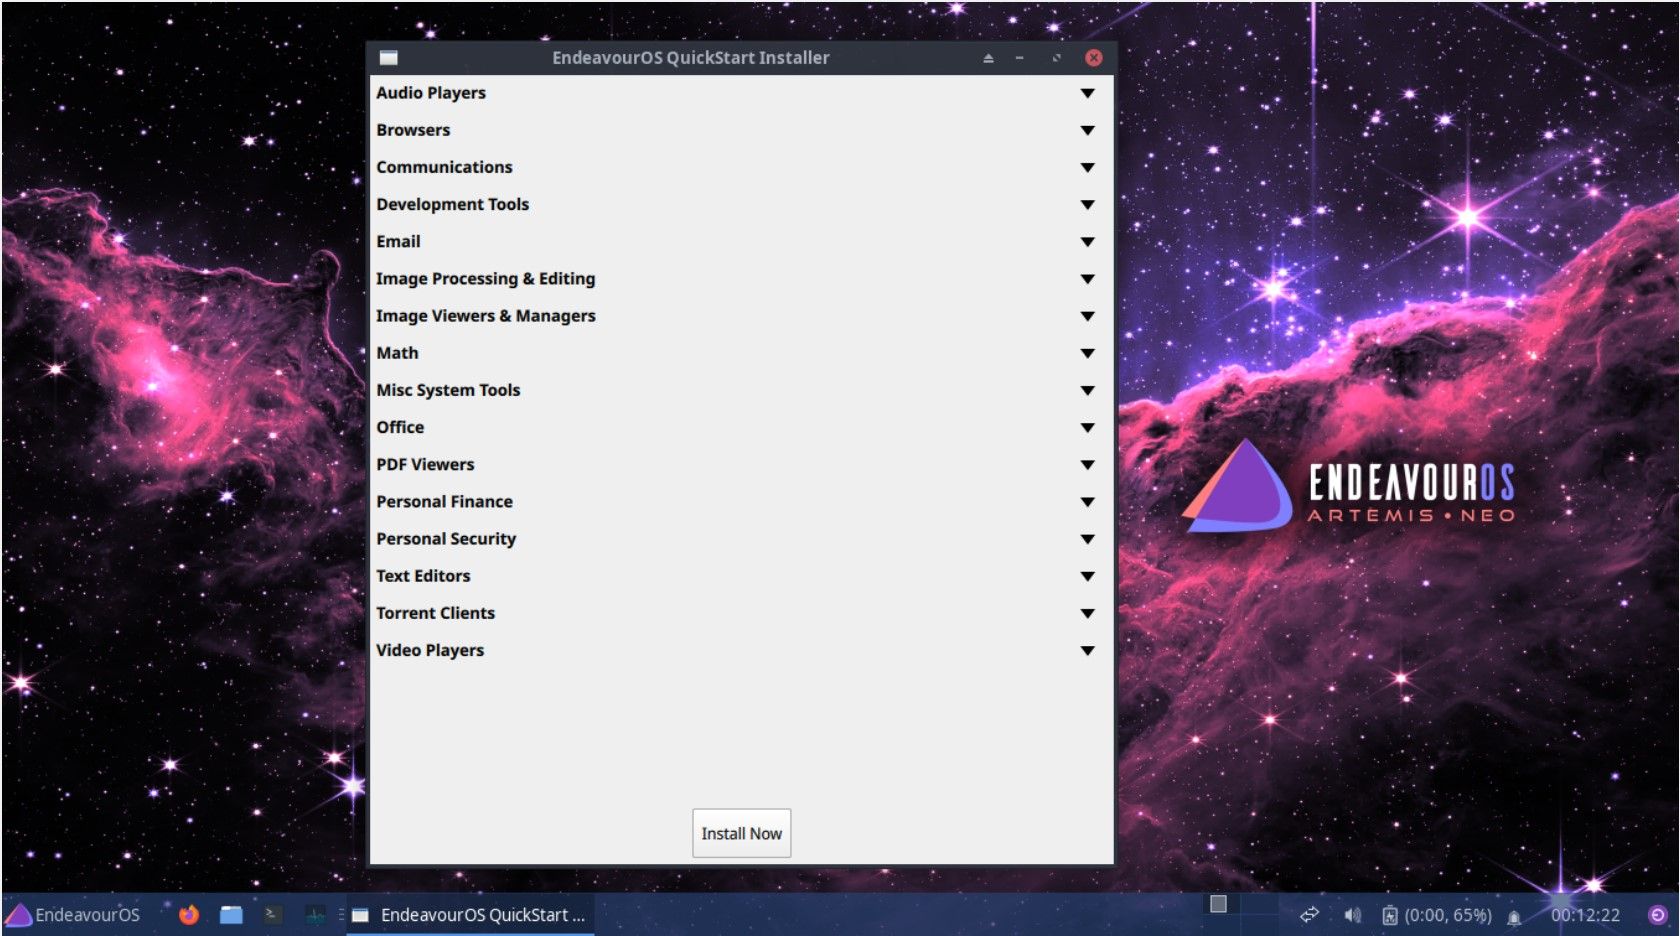Image resolution: width=1680 pixels, height=936 pixels.
Task: Open the session logout button
Action: [1657, 915]
